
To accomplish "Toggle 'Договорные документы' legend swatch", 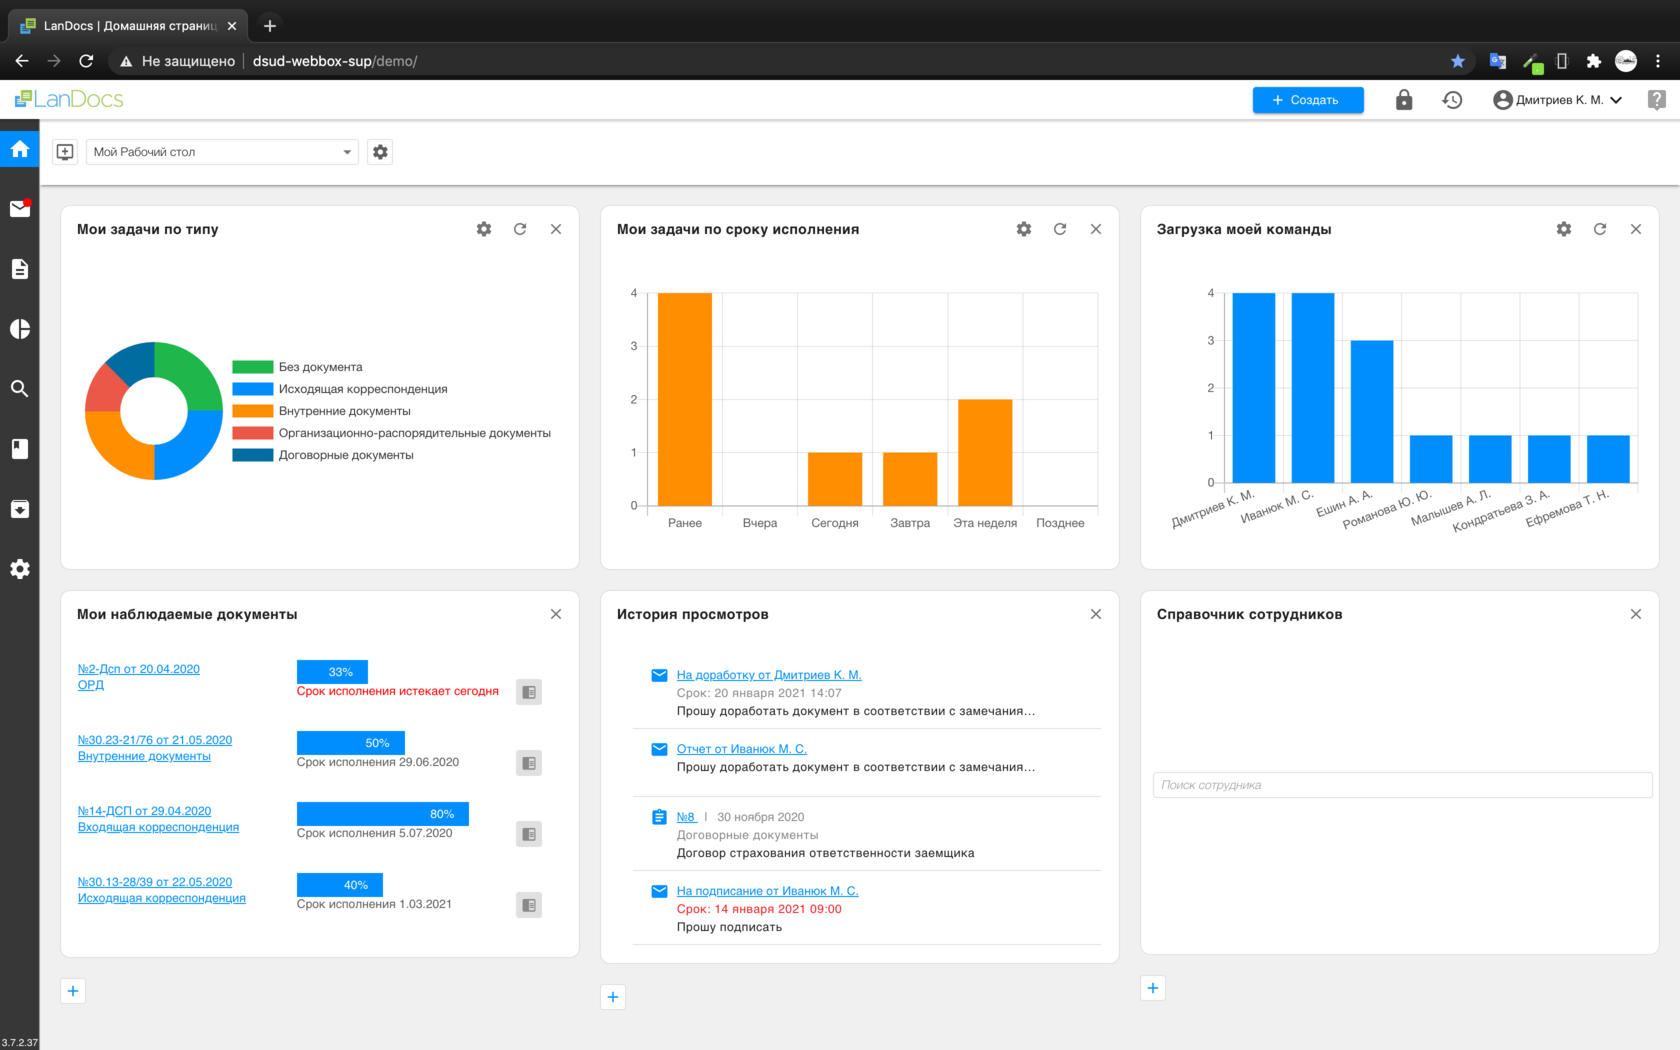I will 252,455.
